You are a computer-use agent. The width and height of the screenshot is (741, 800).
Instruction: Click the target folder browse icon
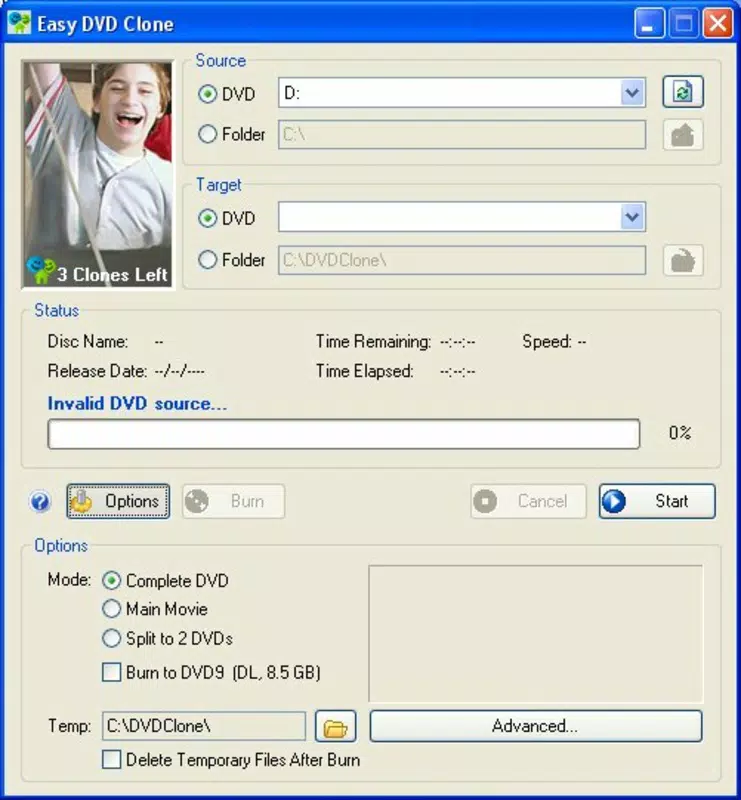[683, 260]
